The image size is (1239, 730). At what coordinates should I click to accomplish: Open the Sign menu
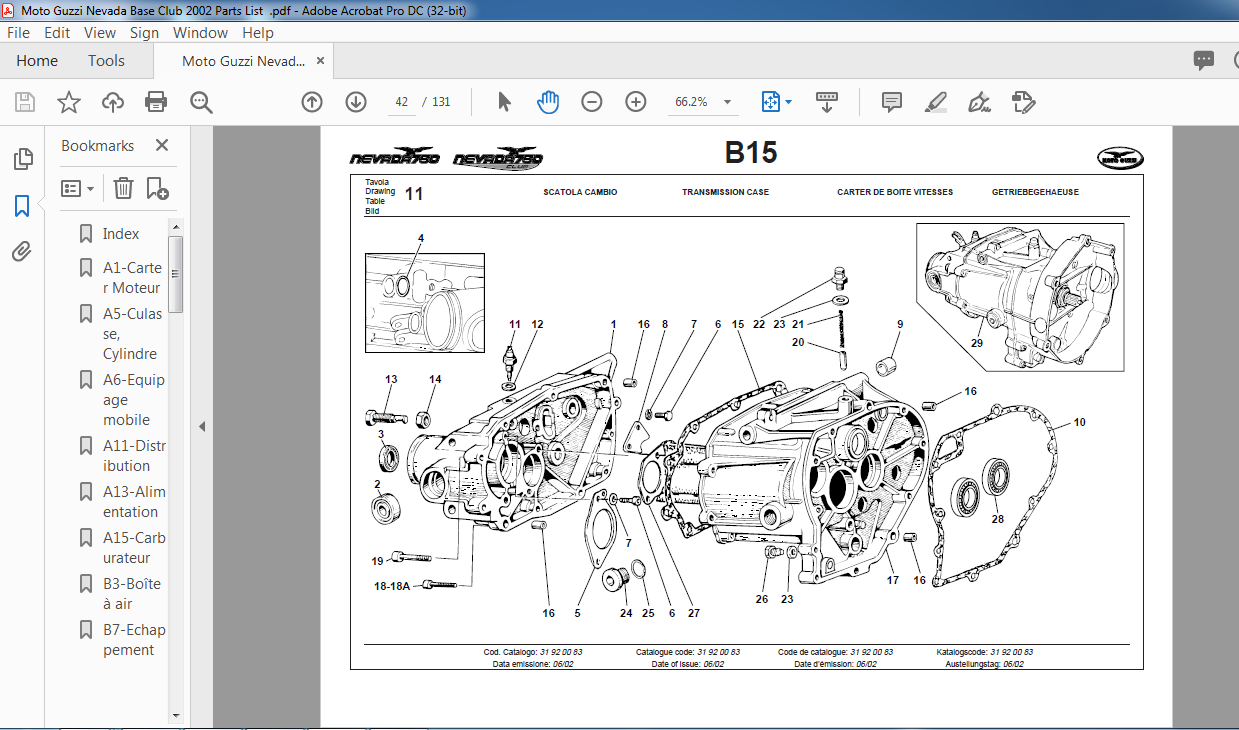tap(144, 32)
